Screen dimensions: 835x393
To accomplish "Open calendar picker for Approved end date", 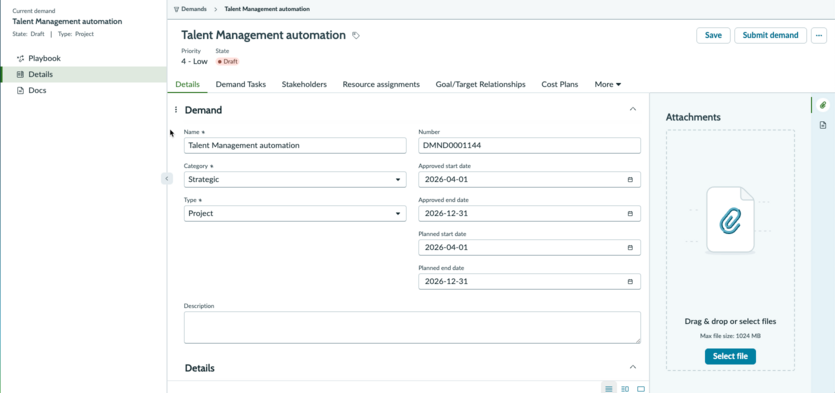I will point(630,214).
